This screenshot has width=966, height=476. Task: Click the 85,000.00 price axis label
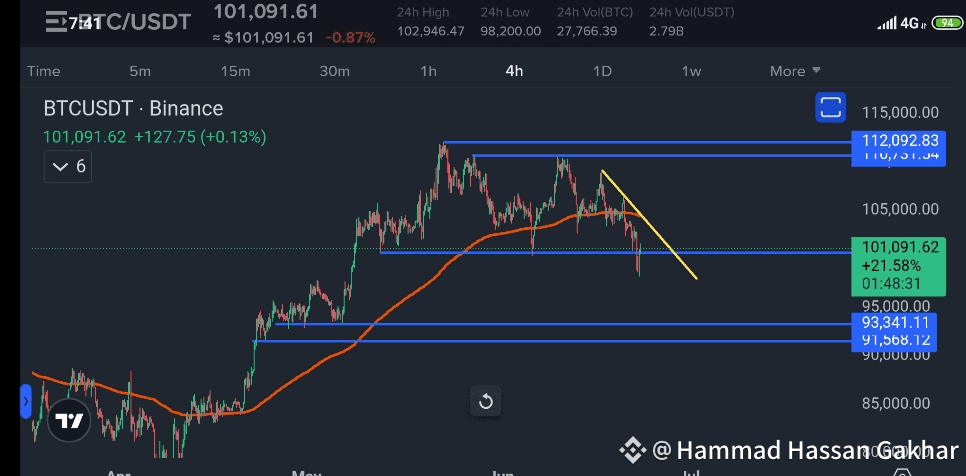coord(896,403)
